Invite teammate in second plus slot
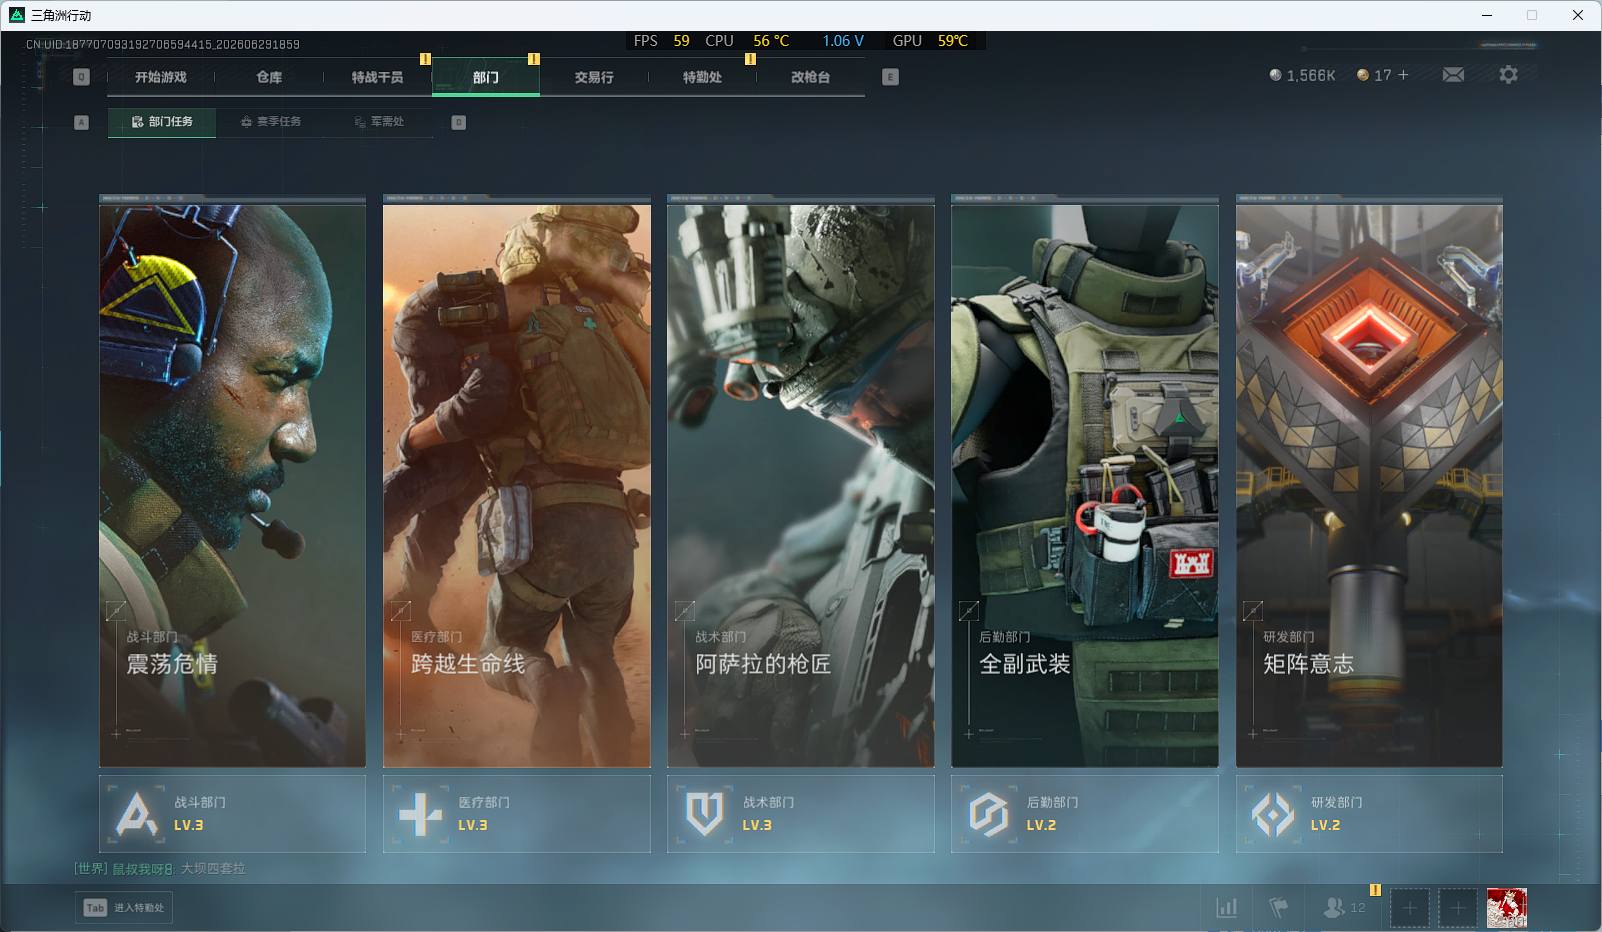This screenshot has height=932, width=1602. click(x=1458, y=908)
